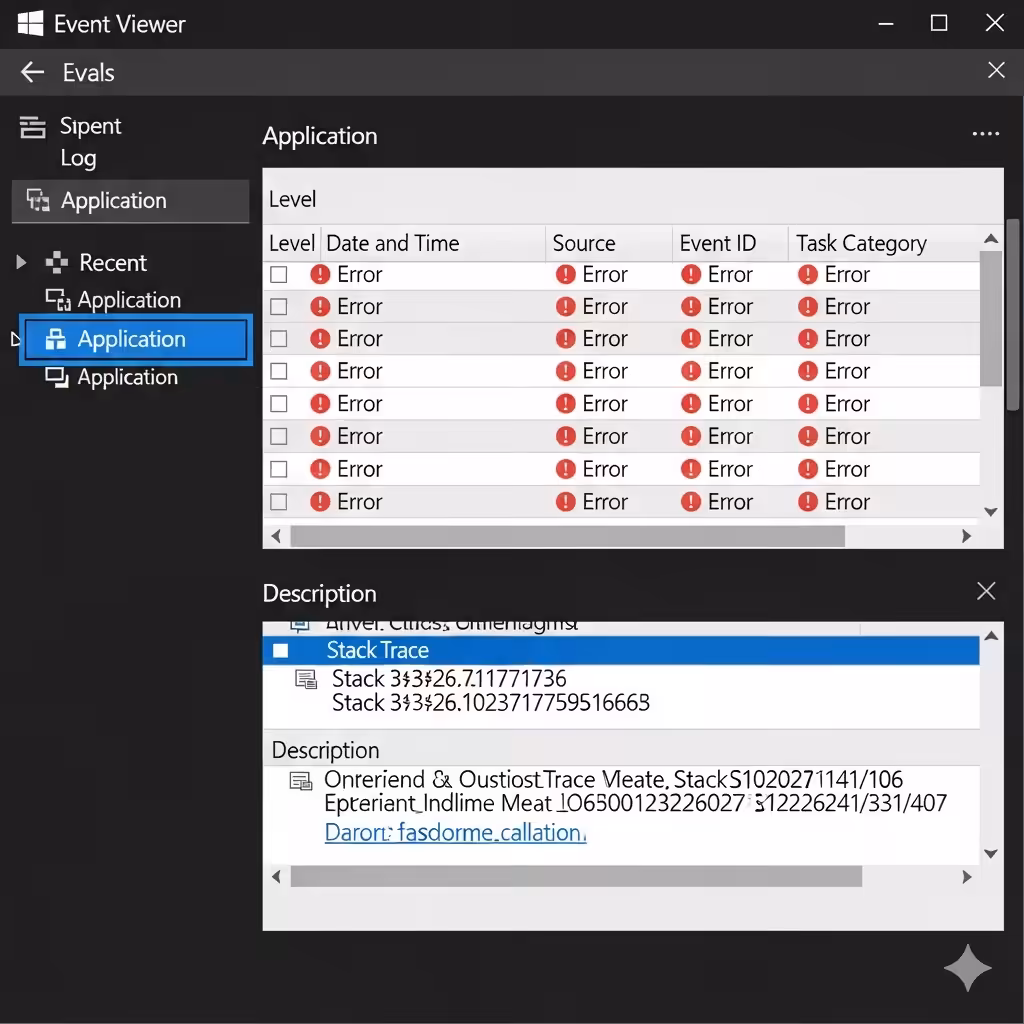Click the event table's scroll-right arrow
Viewport: 1024px width, 1024px height.
coord(966,536)
